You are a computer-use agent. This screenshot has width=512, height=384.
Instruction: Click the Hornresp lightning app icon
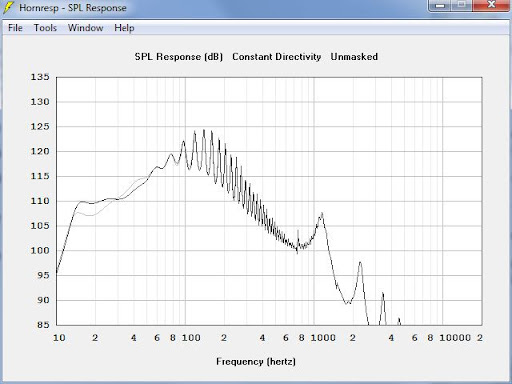pos(8,7)
